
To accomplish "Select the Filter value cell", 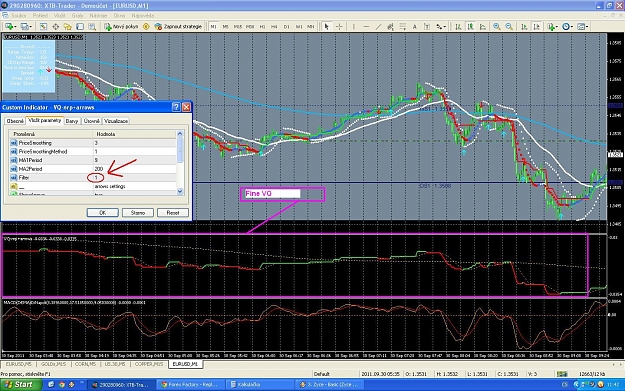I will point(134,177).
